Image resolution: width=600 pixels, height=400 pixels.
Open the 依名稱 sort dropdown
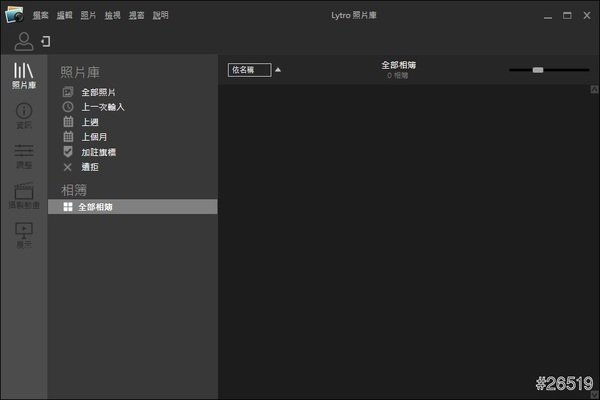[x=249, y=70]
